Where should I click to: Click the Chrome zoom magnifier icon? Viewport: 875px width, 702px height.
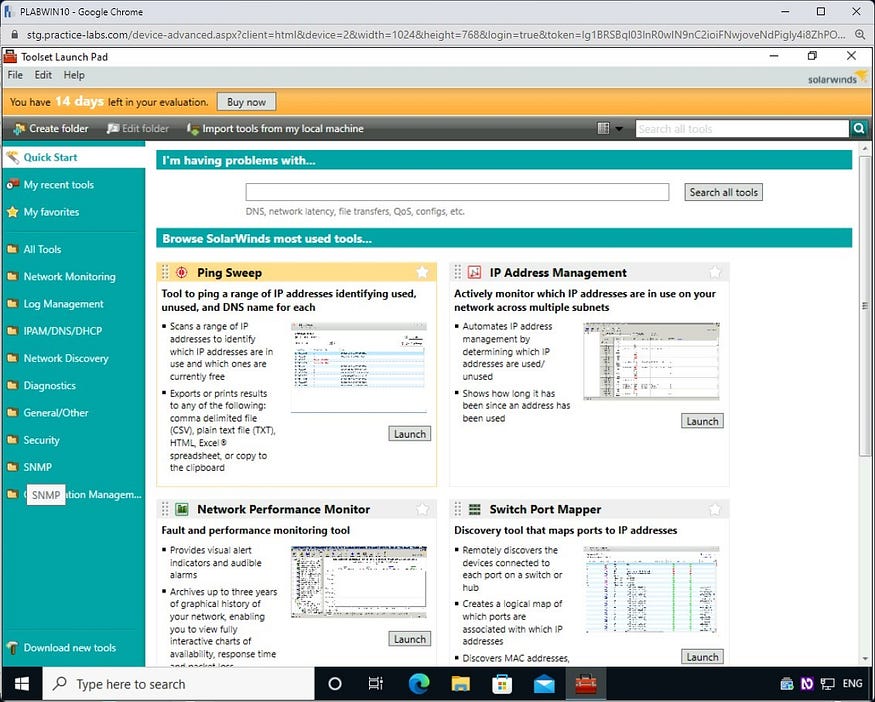pos(860,35)
